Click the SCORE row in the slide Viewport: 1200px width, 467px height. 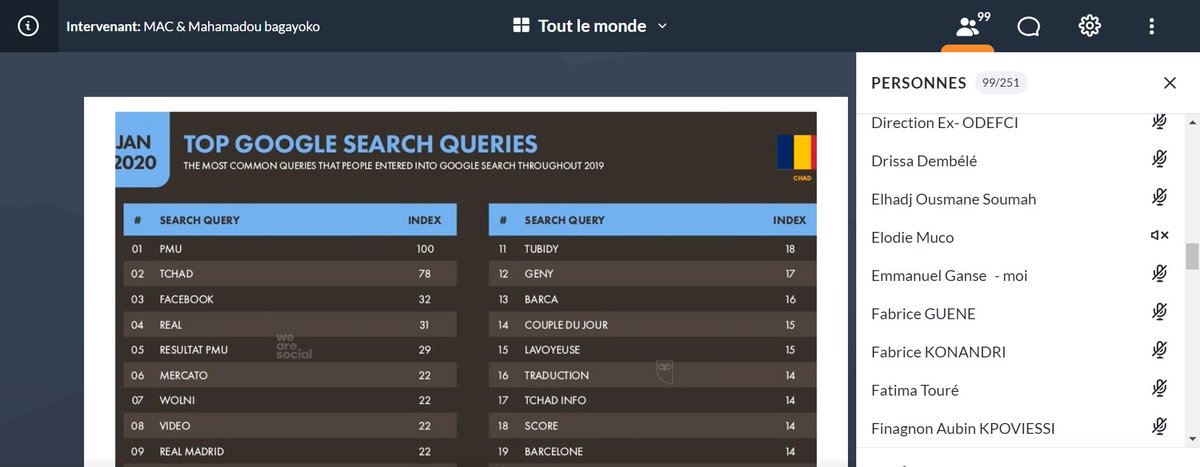click(653, 426)
